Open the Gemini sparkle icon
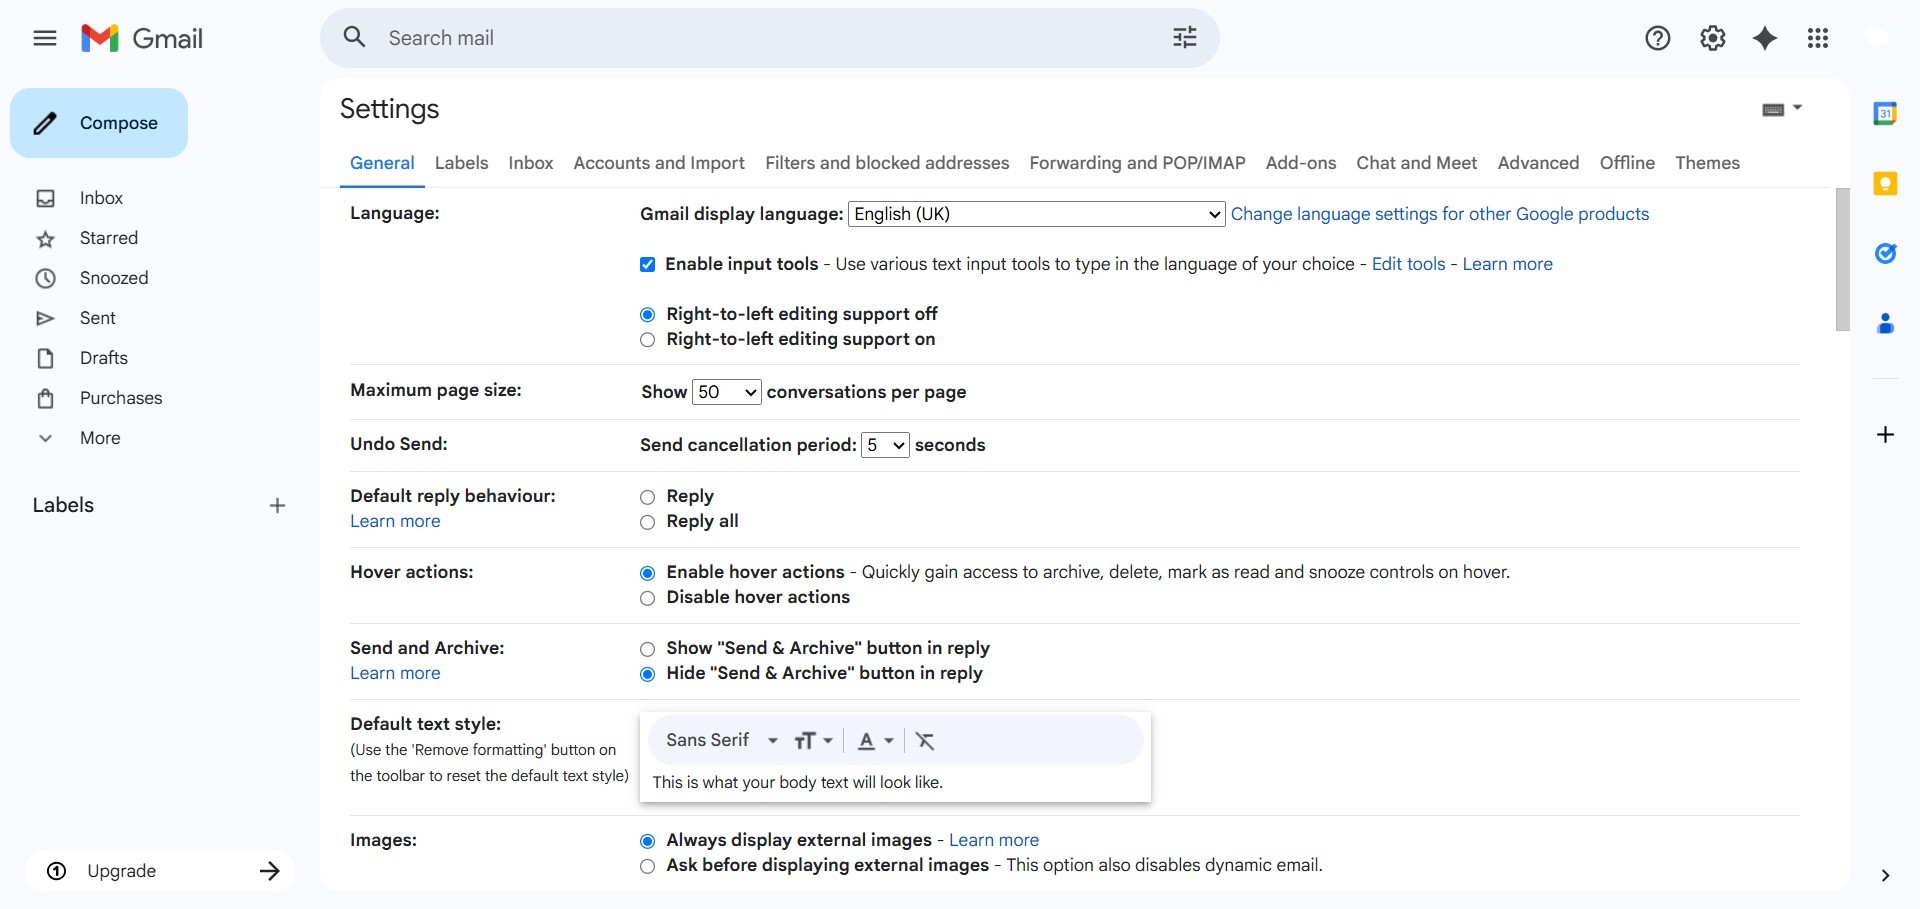Image resolution: width=1920 pixels, height=909 pixels. pos(1765,38)
